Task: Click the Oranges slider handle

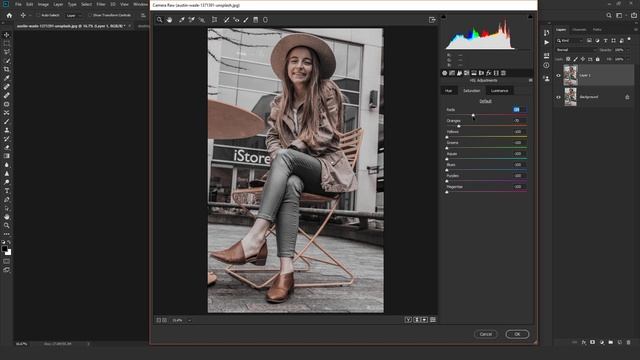Action: (x=459, y=126)
